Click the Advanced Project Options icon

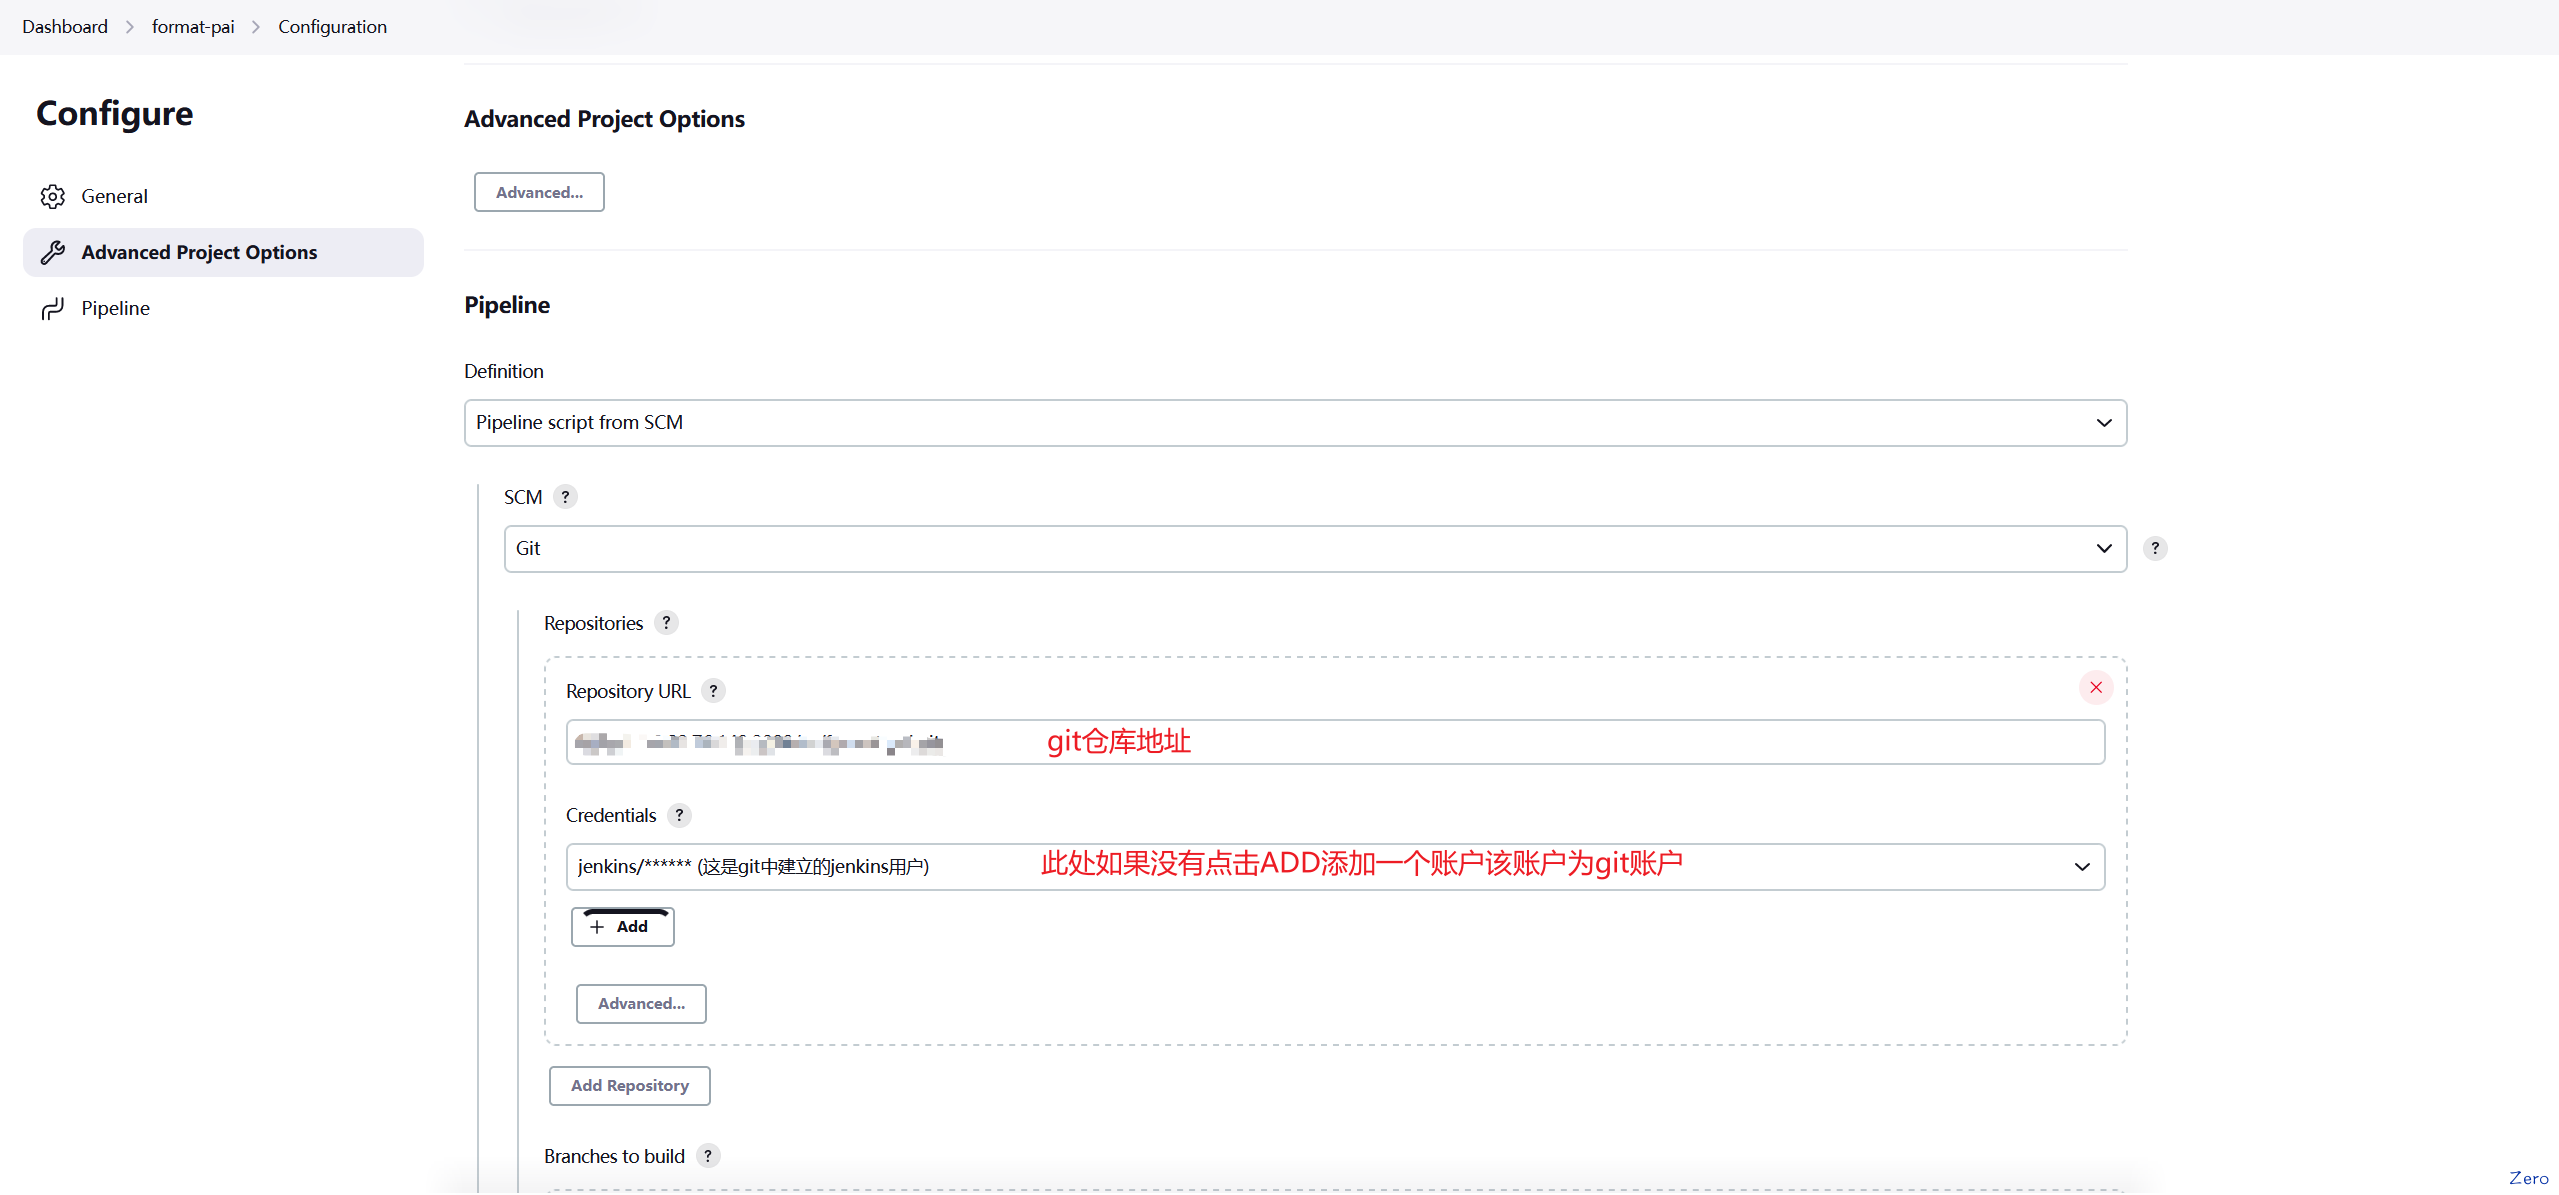pyautogui.click(x=54, y=251)
